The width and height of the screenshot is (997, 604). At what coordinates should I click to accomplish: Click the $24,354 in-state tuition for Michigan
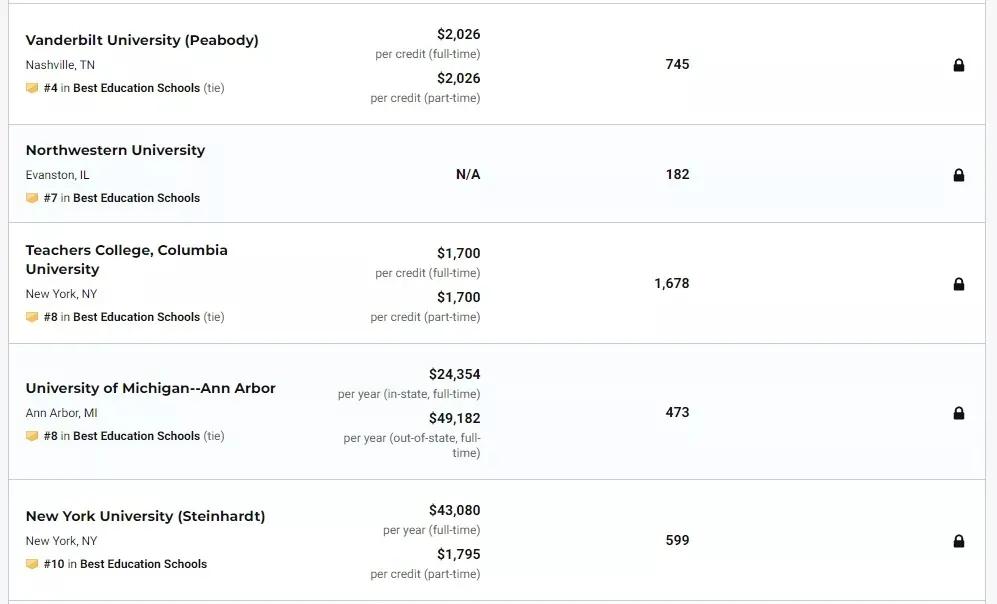[454, 374]
